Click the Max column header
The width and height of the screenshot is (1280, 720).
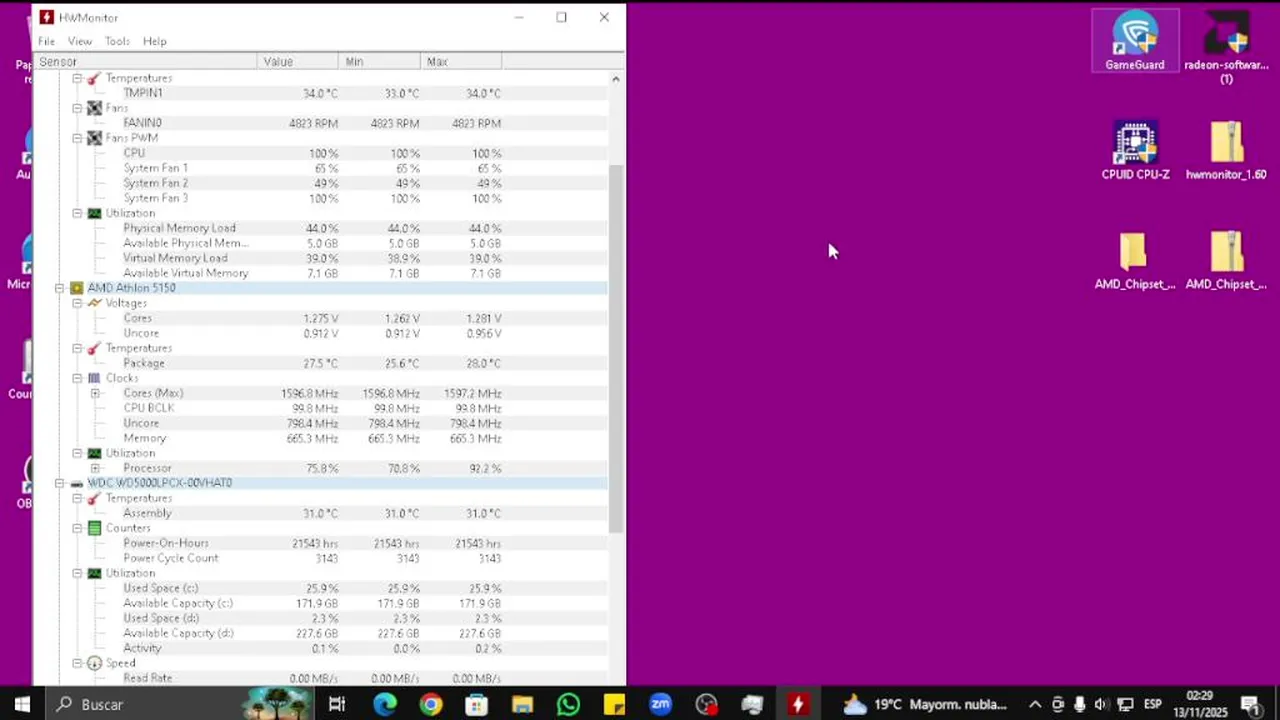tap(462, 62)
